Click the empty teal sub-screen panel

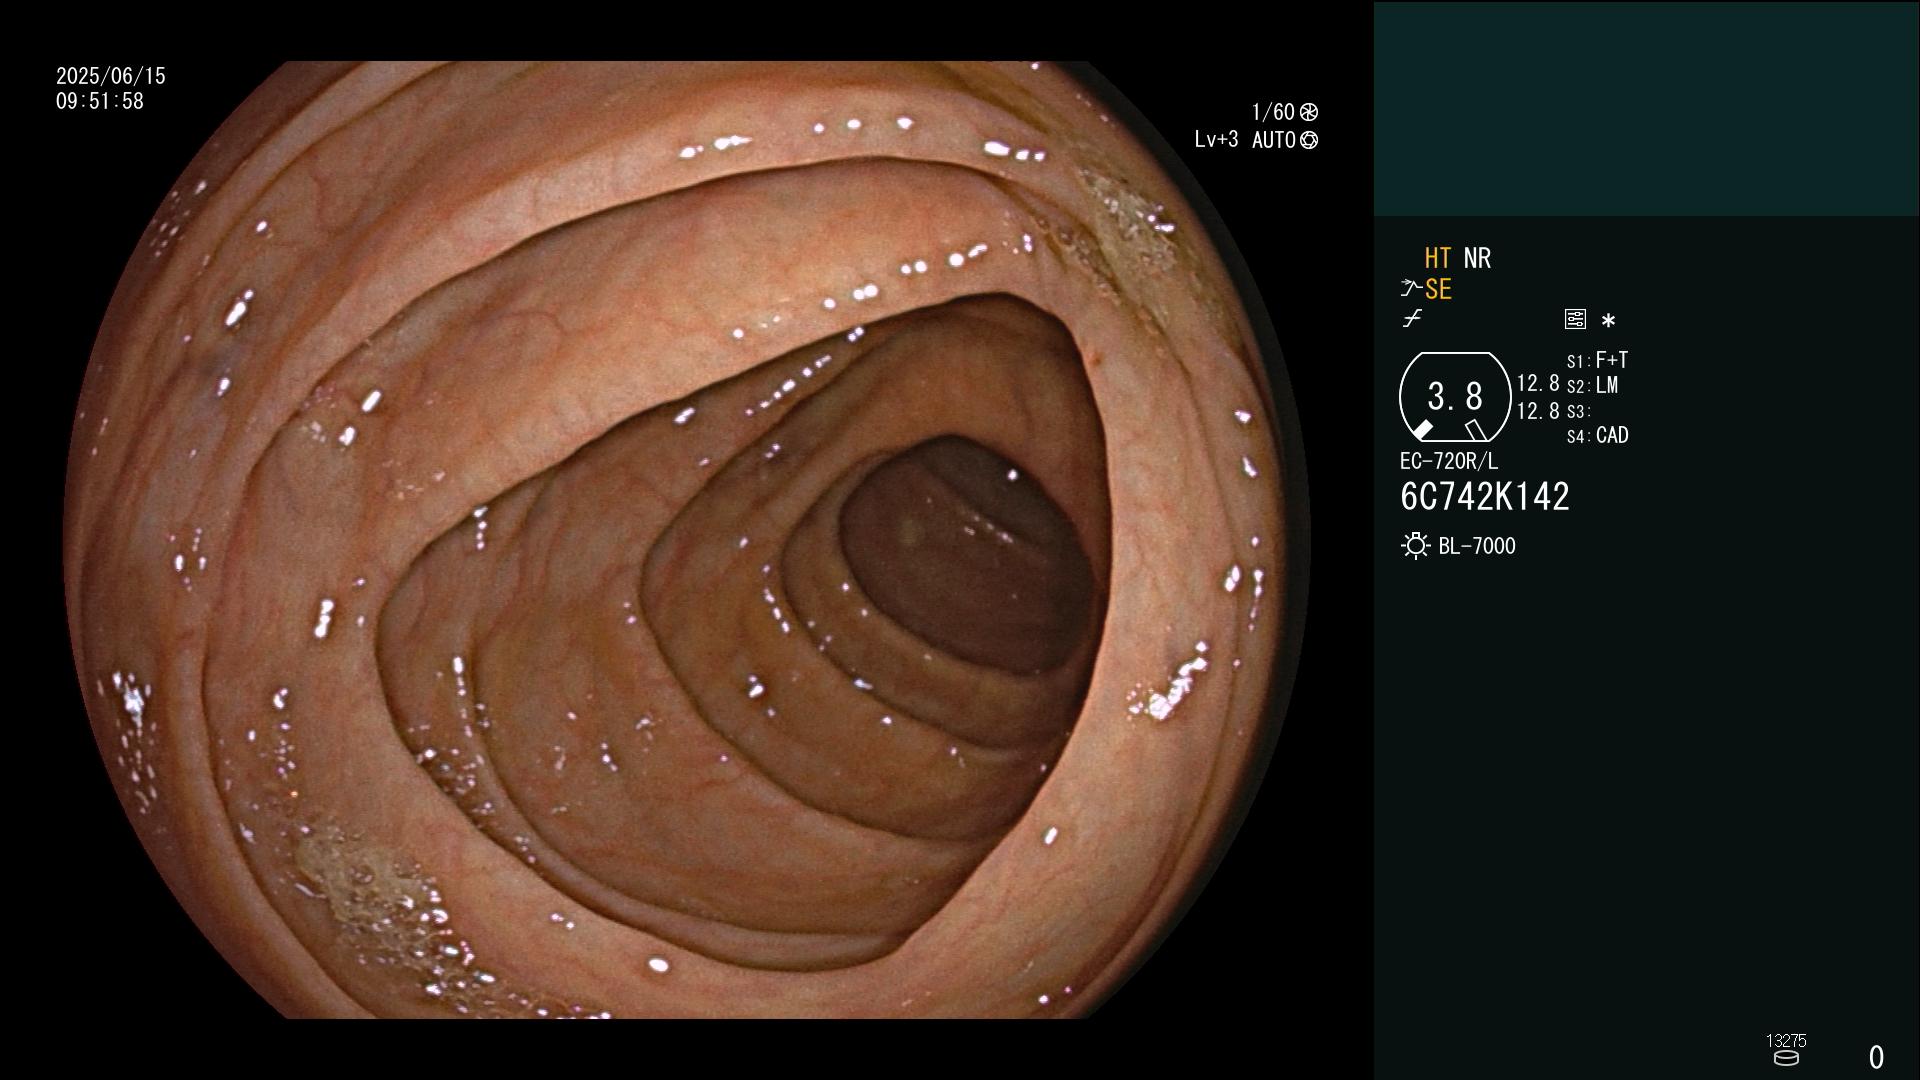(x=1646, y=108)
